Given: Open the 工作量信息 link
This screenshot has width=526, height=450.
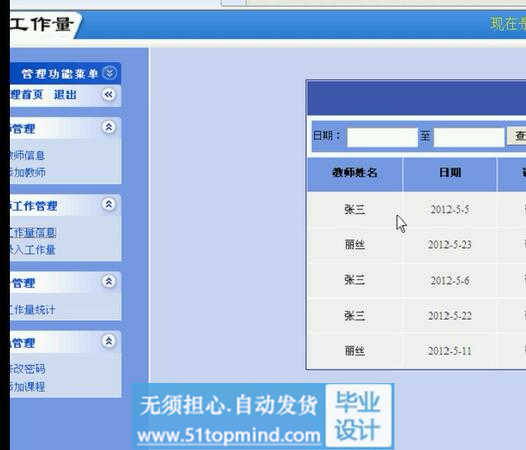Looking at the screenshot, I should pyautogui.click(x=33, y=233).
